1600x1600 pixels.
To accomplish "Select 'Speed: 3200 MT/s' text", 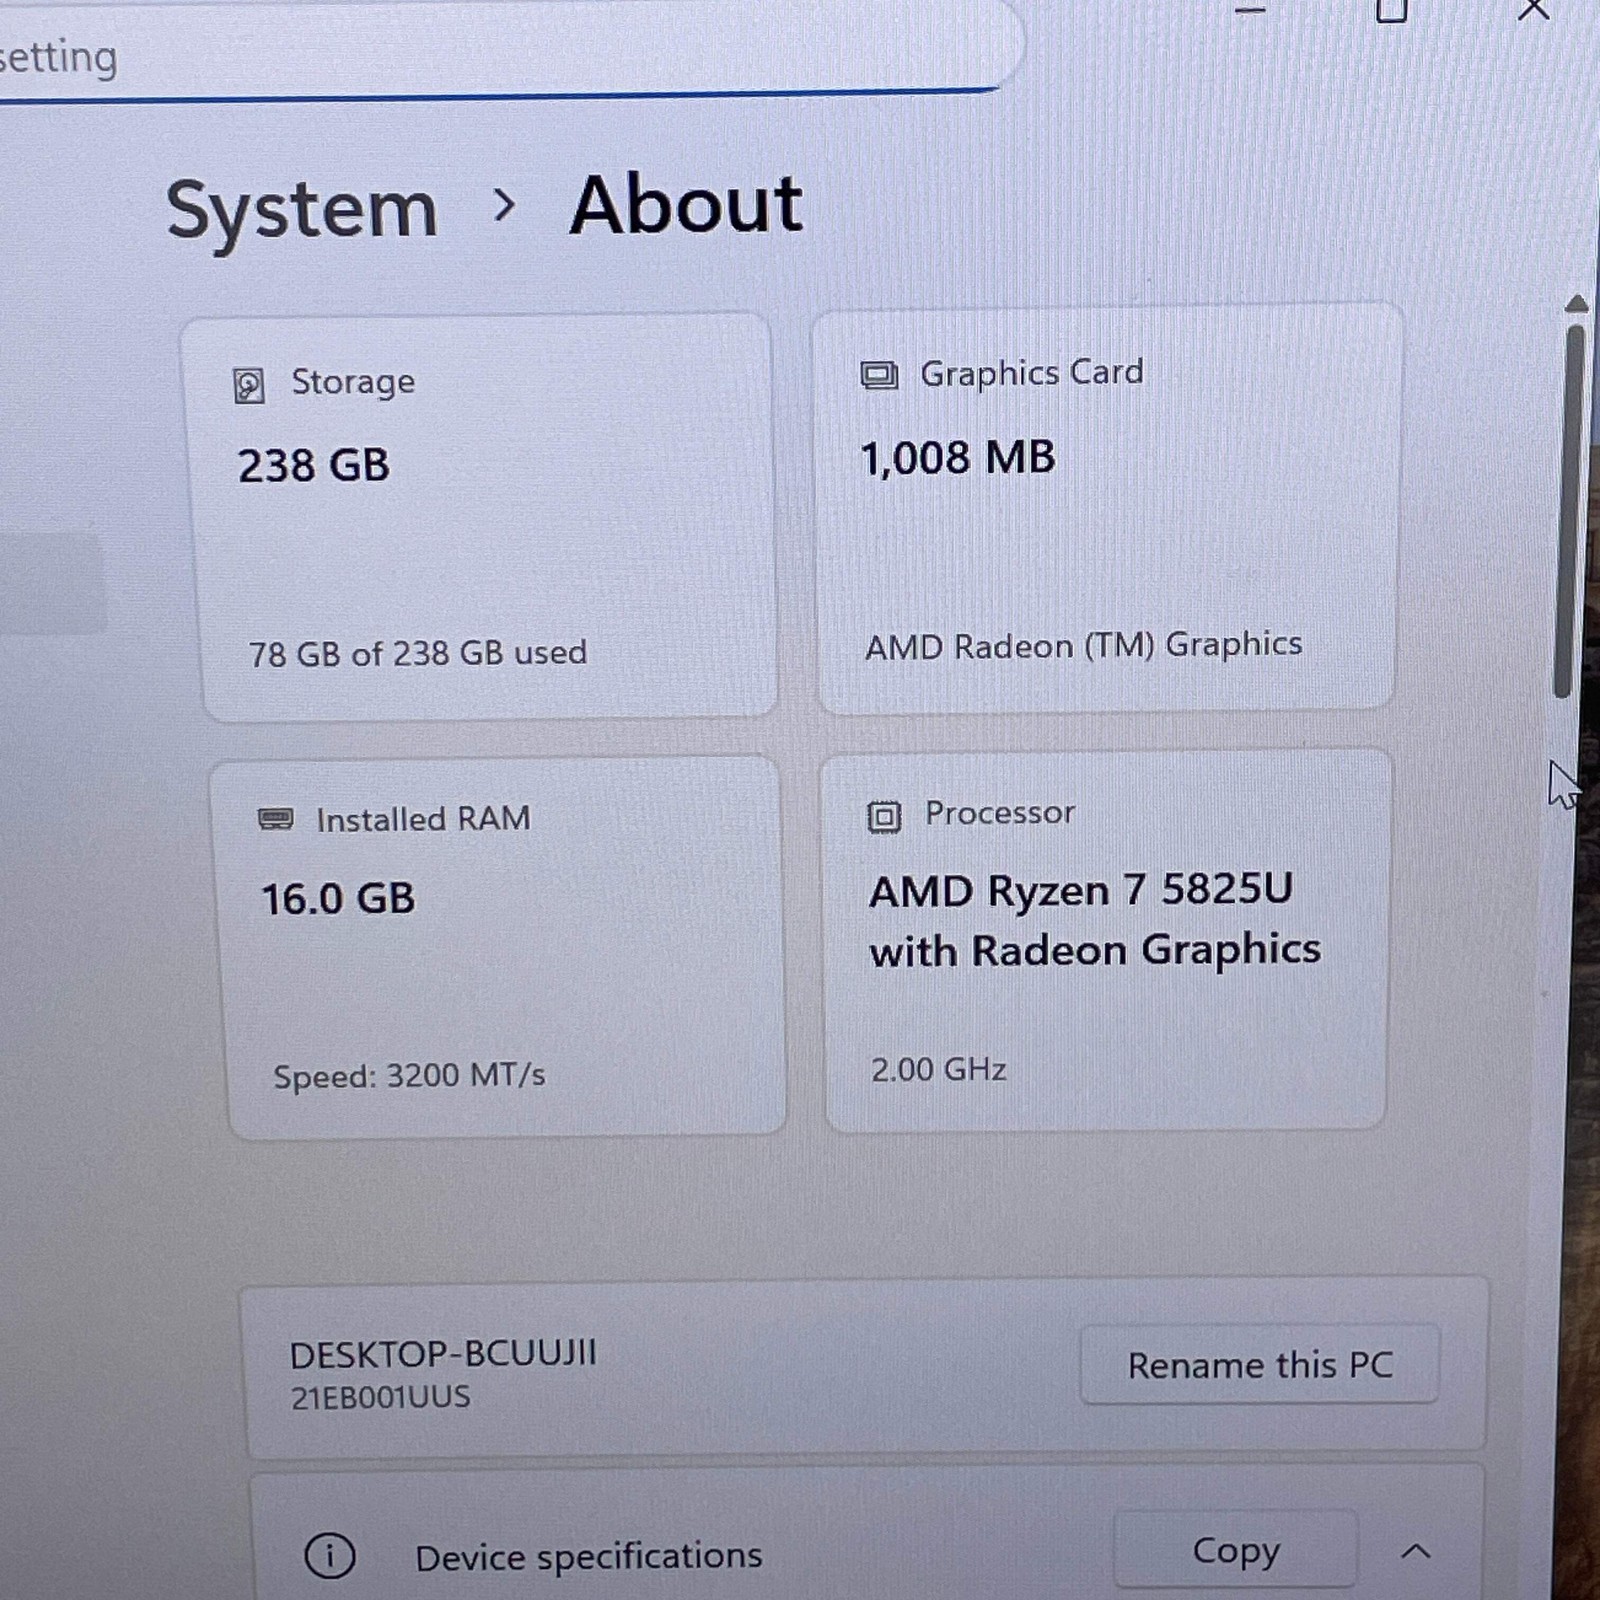I will pyautogui.click(x=409, y=1076).
